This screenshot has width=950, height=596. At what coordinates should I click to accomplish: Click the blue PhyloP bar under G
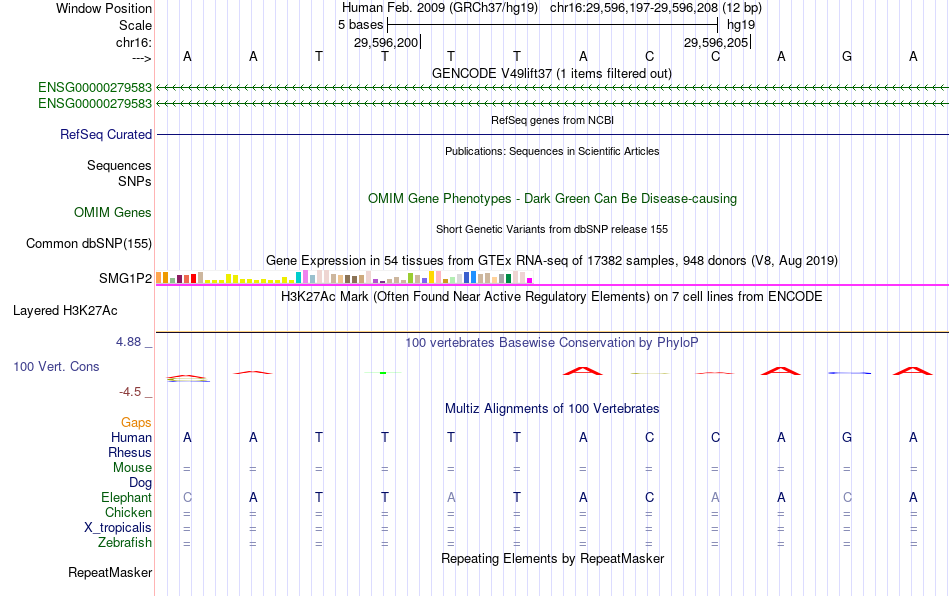click(x=849, y=373)
